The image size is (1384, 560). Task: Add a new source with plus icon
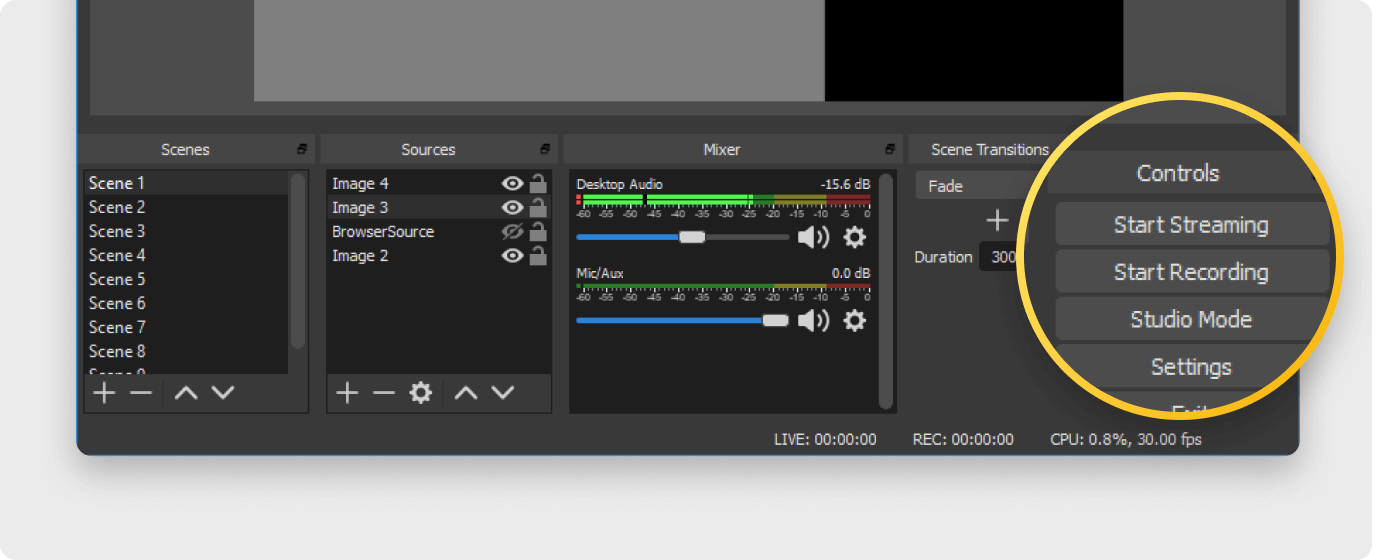[x=346, y=393]
